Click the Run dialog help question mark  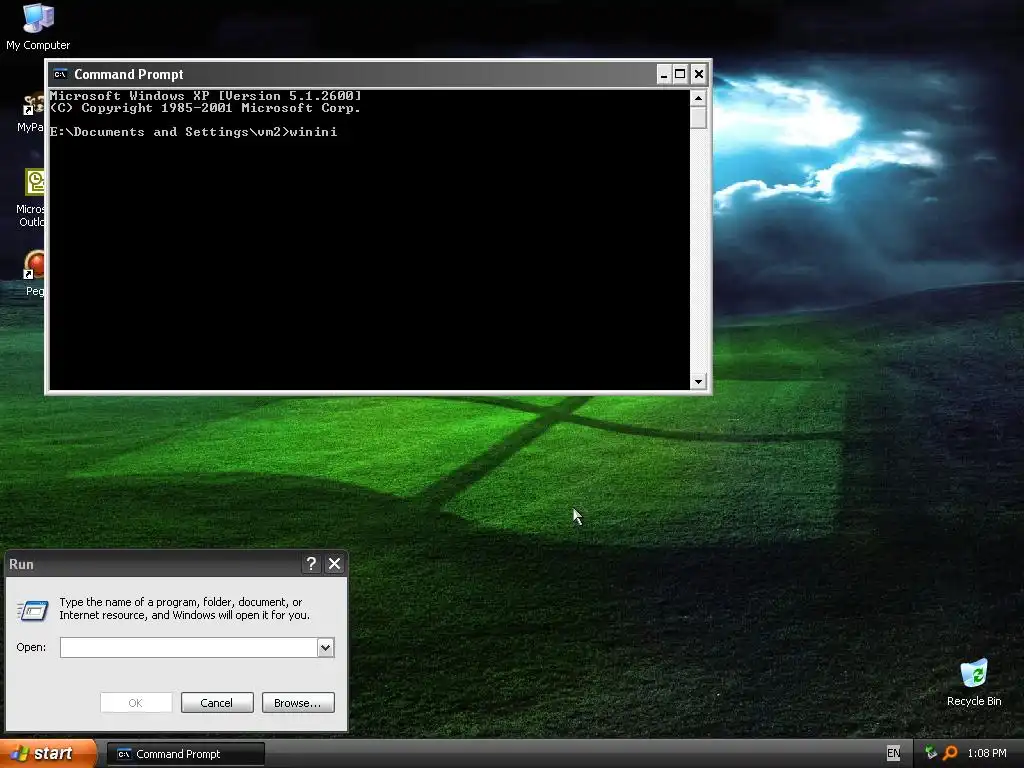click(312, 564)
